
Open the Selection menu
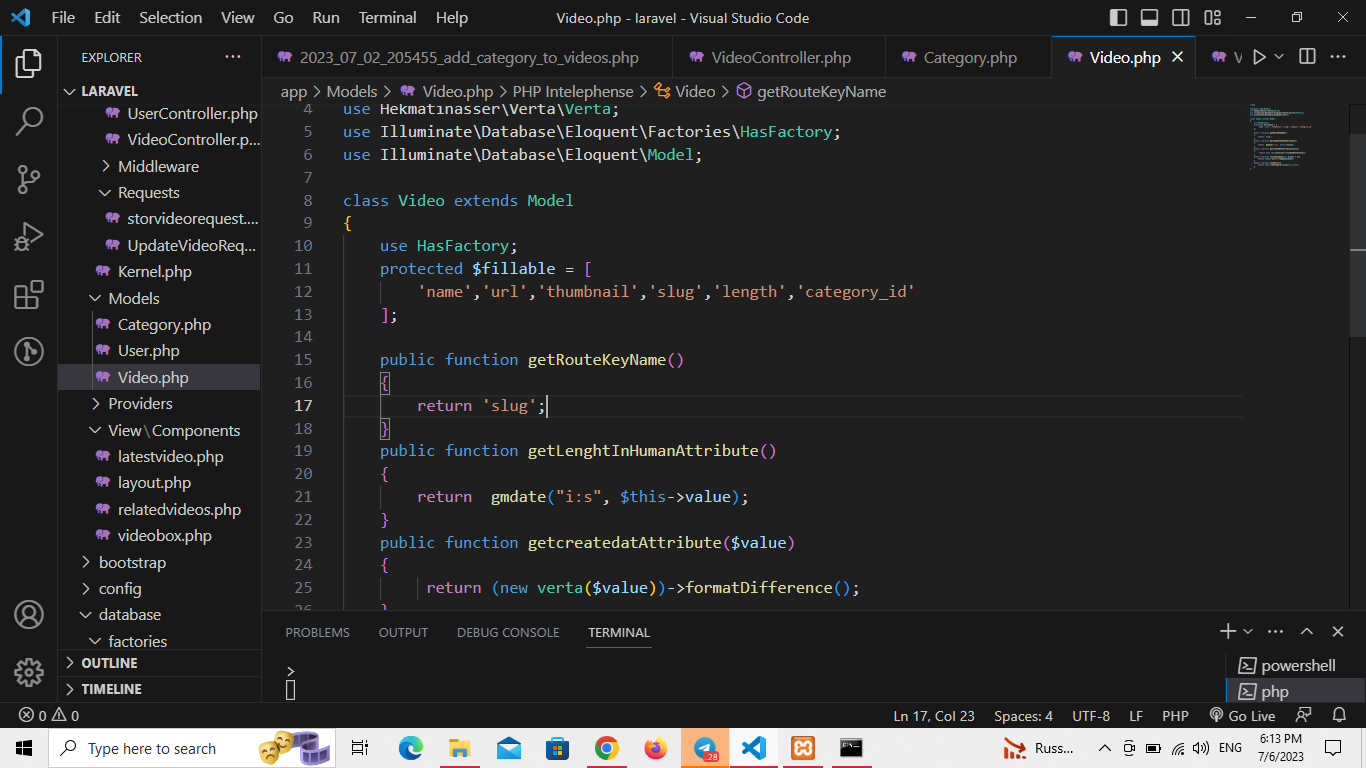[x=170, y=18]
